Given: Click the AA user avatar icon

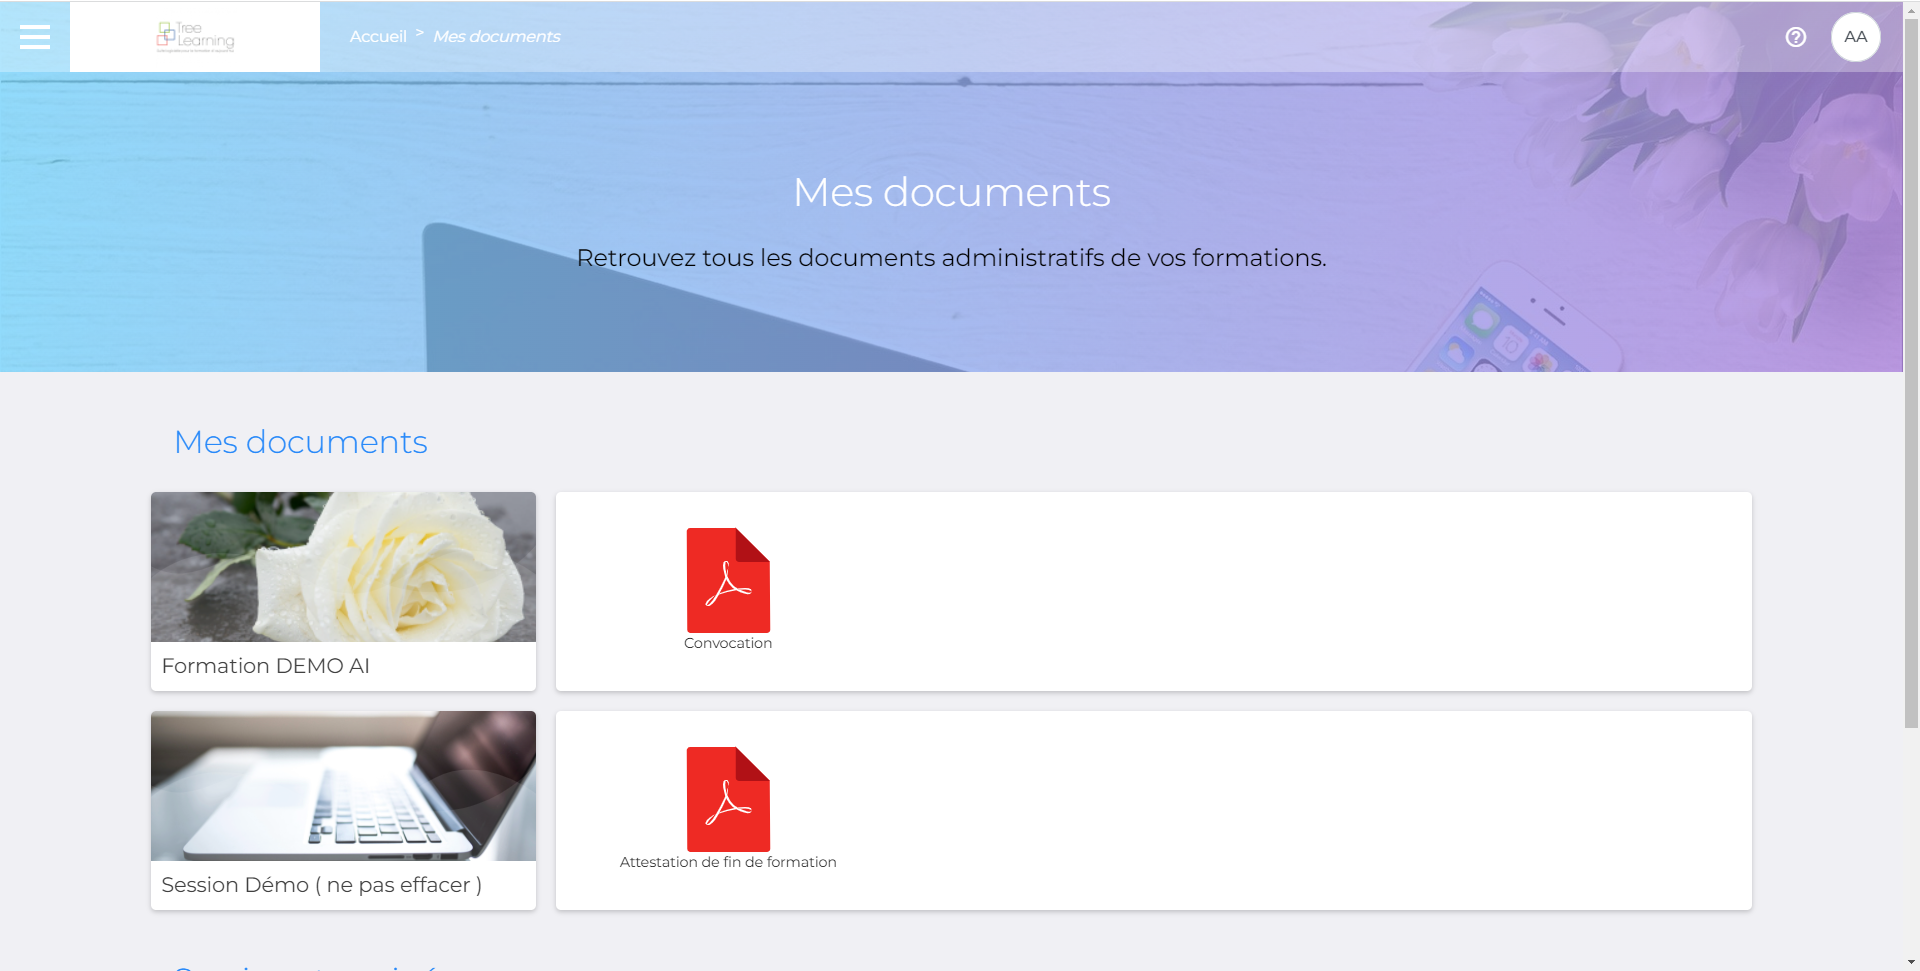Looking at the screenshot, I should (x=1855, y=36).
